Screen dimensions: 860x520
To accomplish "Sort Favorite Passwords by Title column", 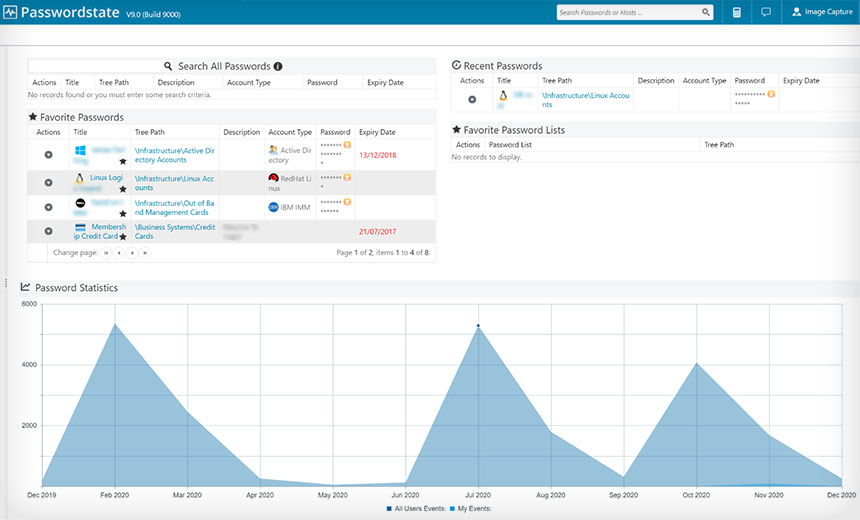I will click(80, 132).
